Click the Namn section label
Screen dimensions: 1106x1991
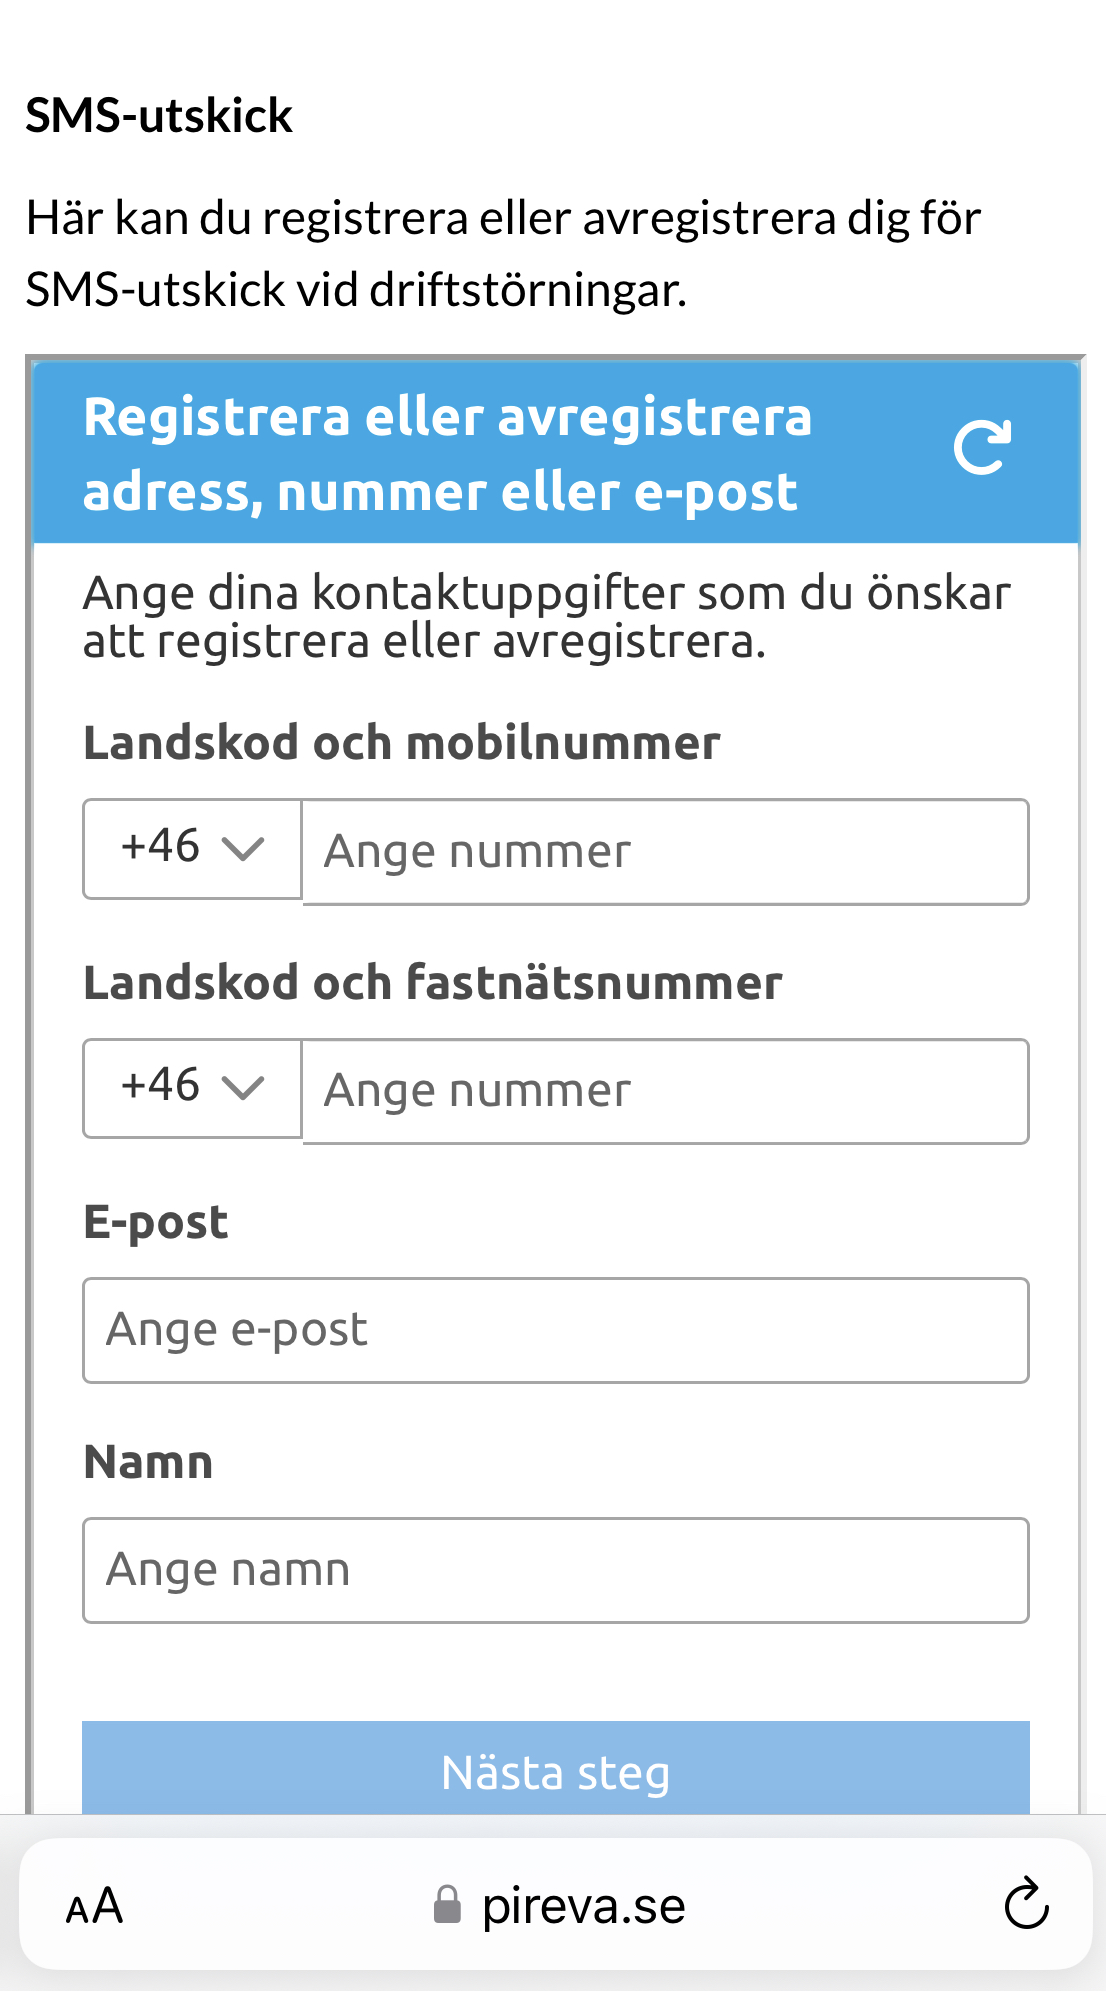pos(147,1461)
